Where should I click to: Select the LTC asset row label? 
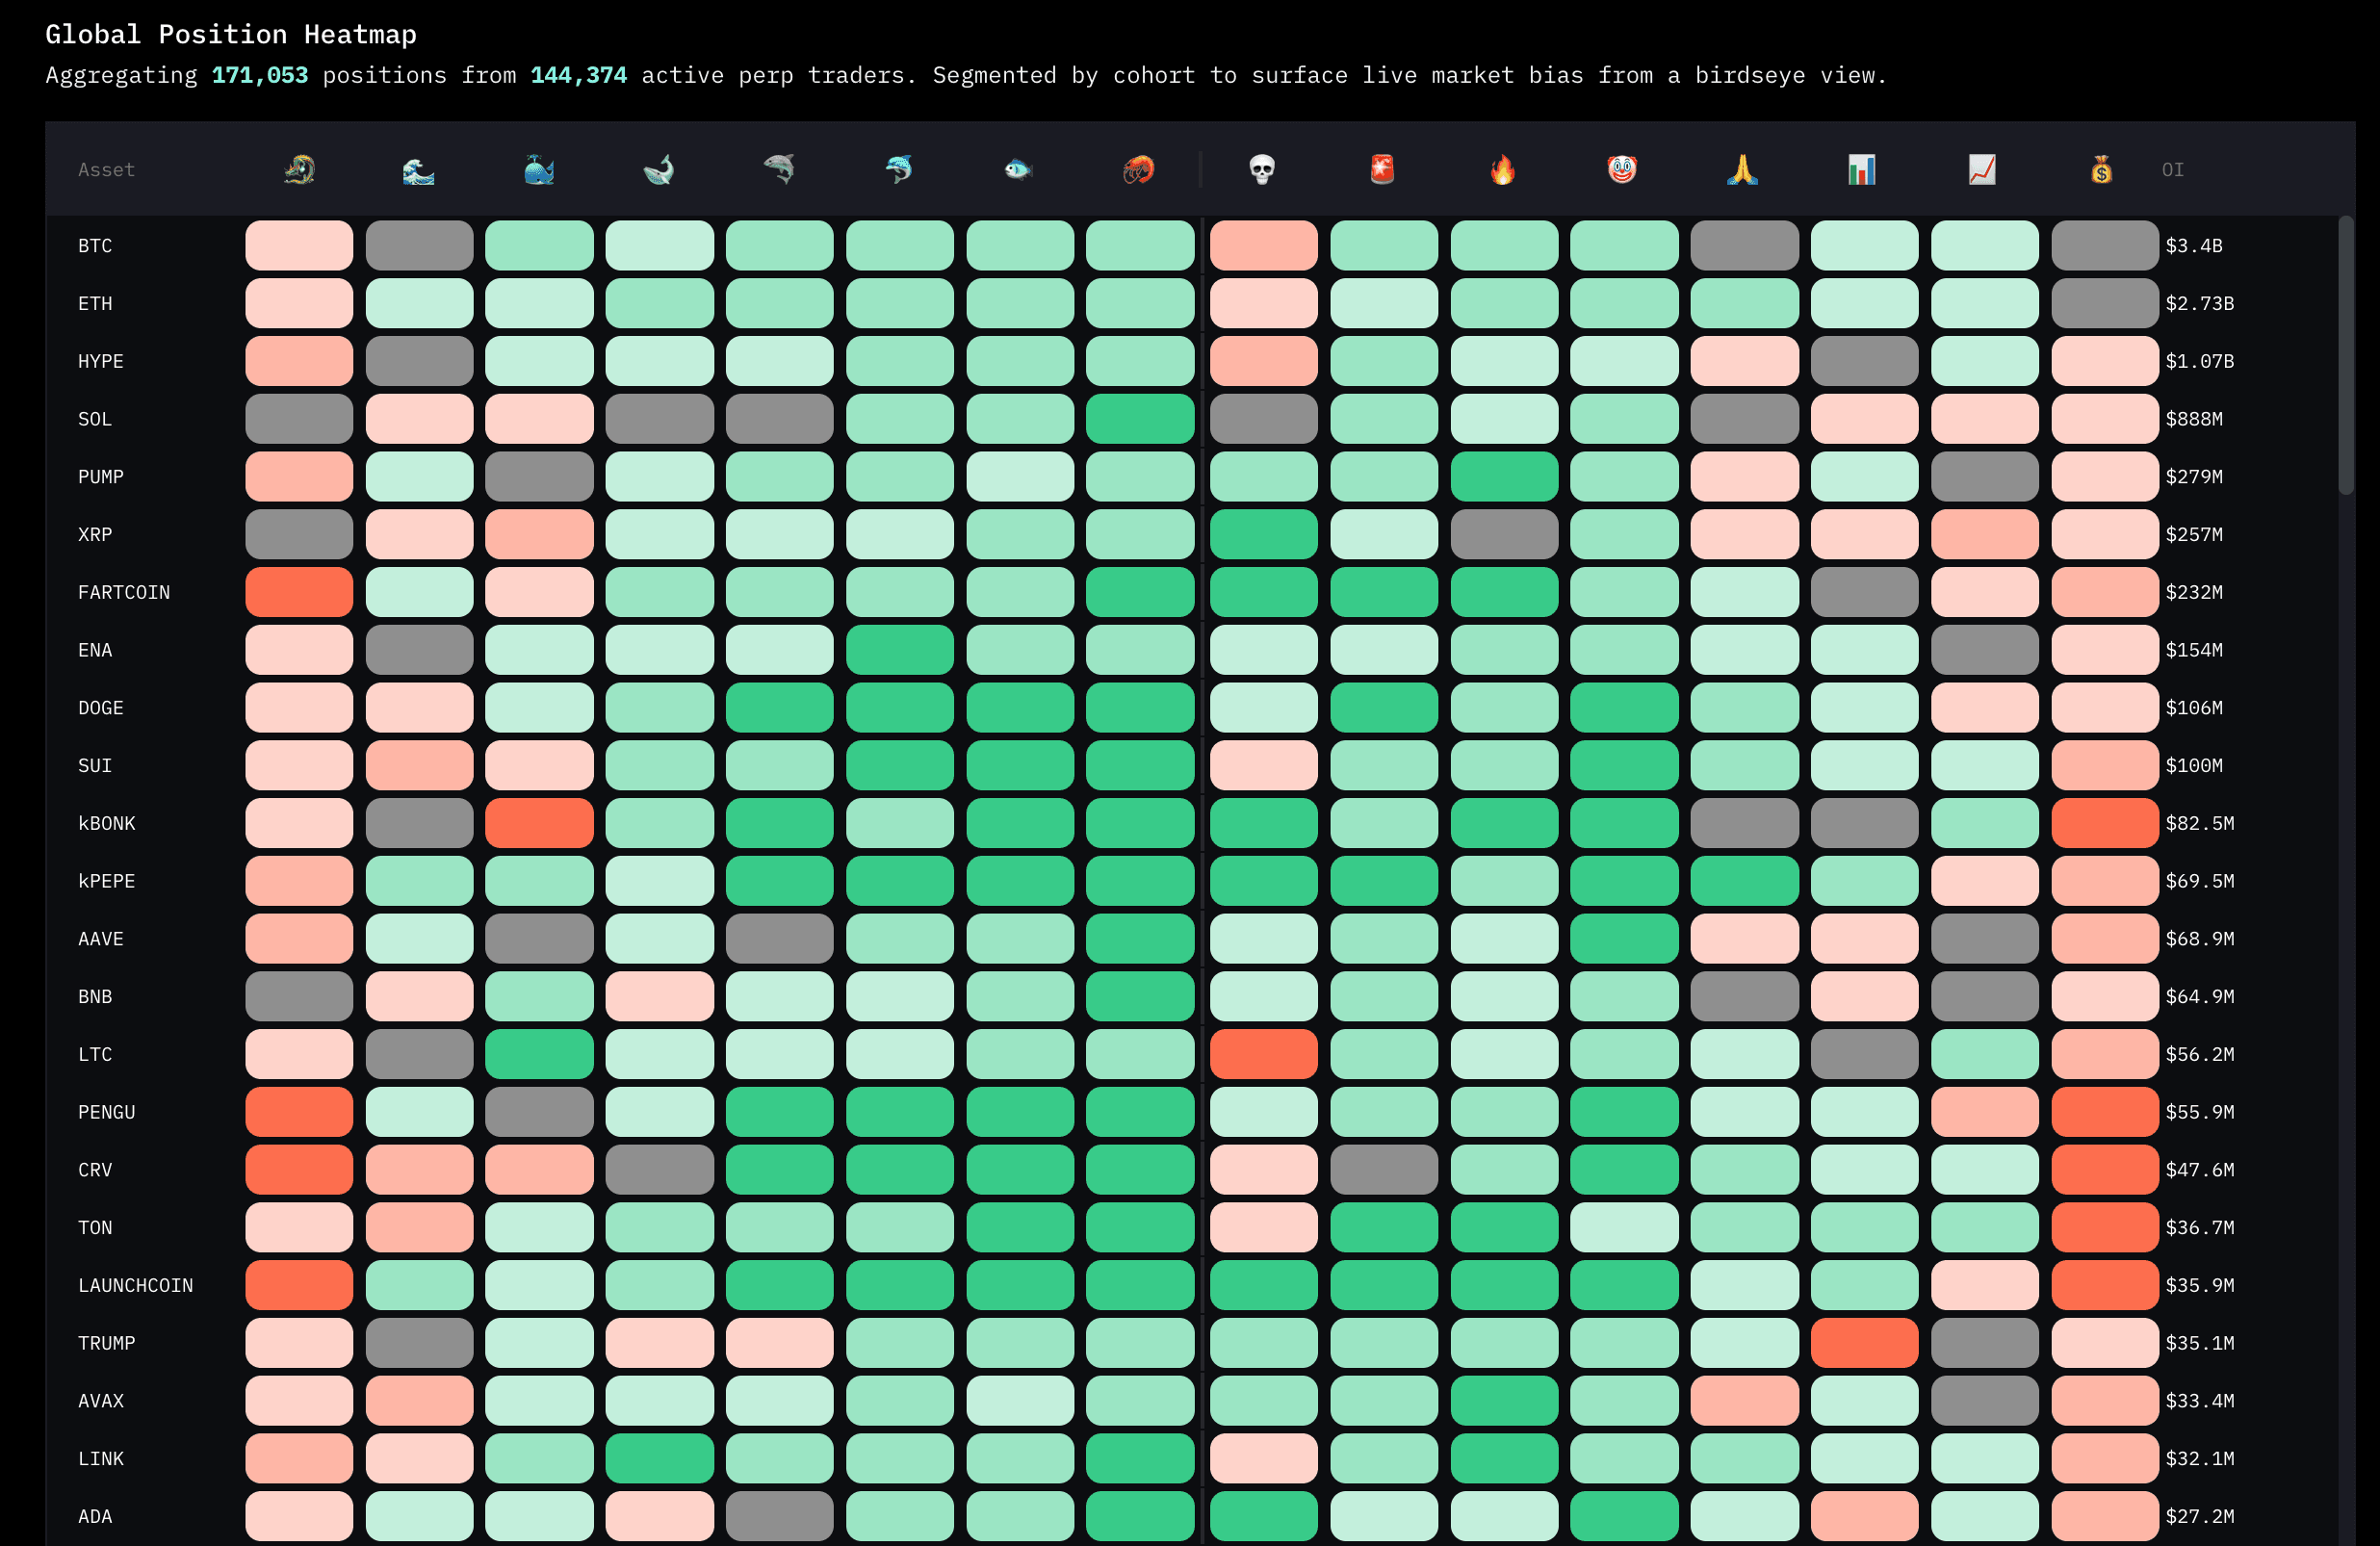click(95, 1054)
